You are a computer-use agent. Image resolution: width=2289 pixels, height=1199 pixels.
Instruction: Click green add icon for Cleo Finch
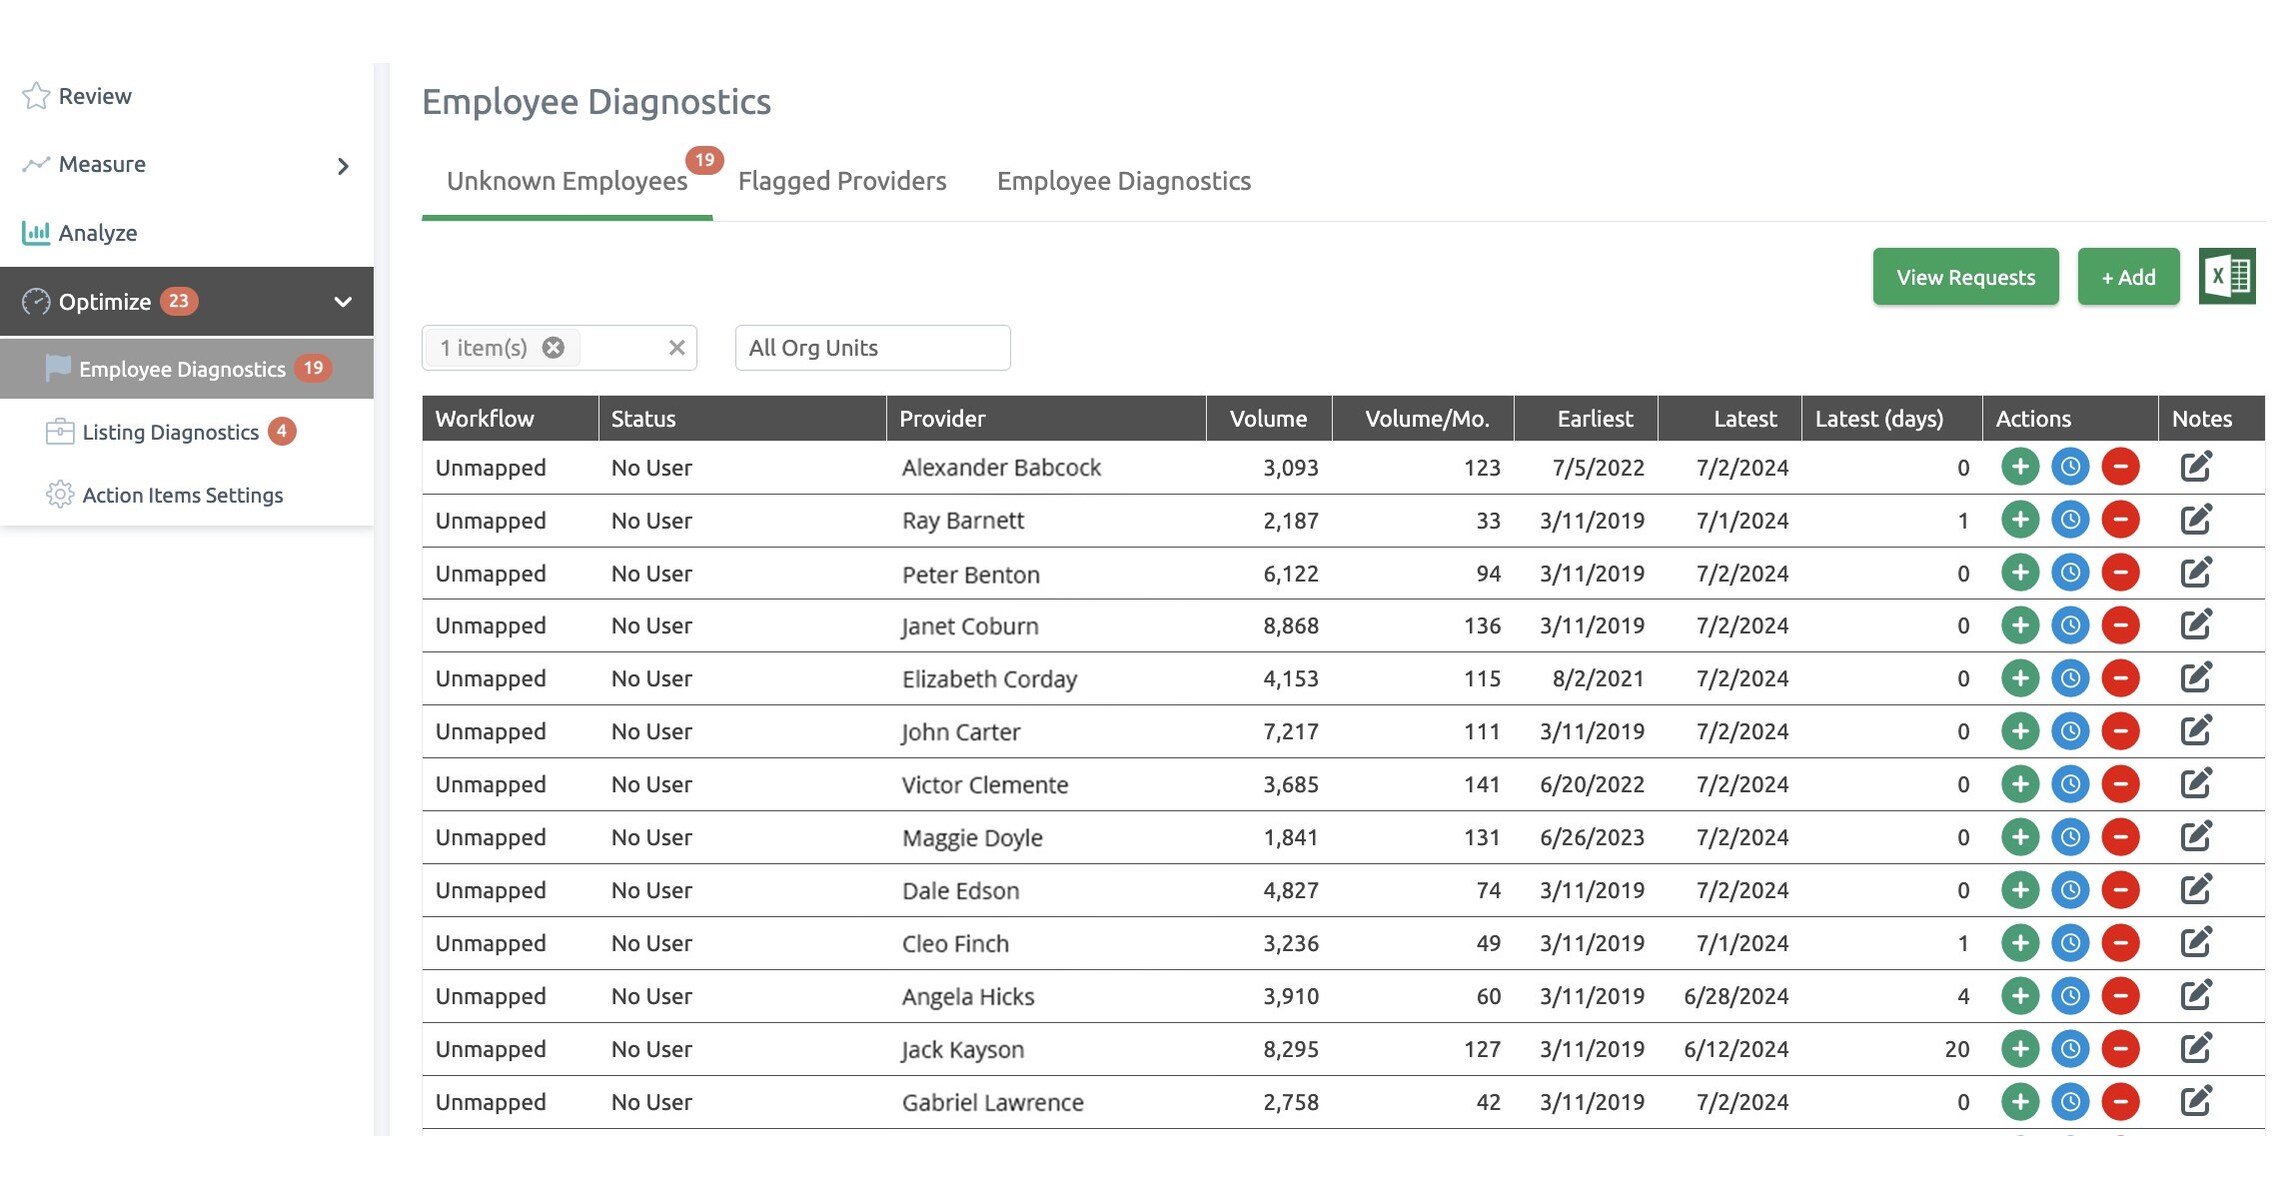point(2020,943)
